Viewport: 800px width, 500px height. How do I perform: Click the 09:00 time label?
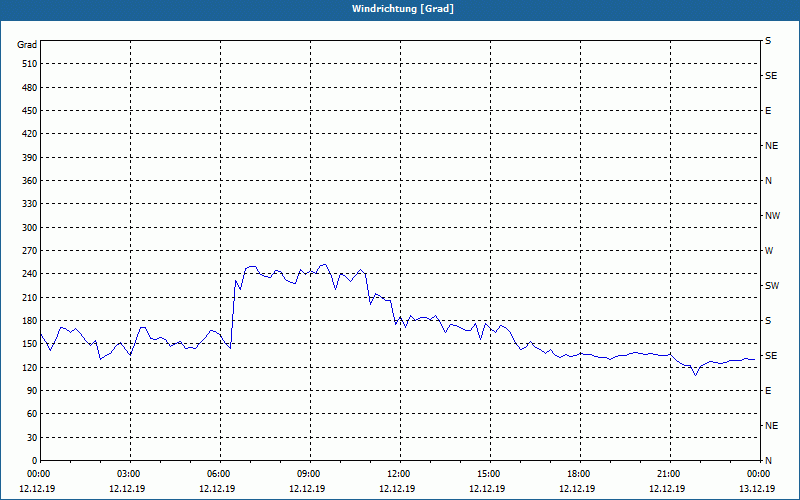(x=310, y=474)
